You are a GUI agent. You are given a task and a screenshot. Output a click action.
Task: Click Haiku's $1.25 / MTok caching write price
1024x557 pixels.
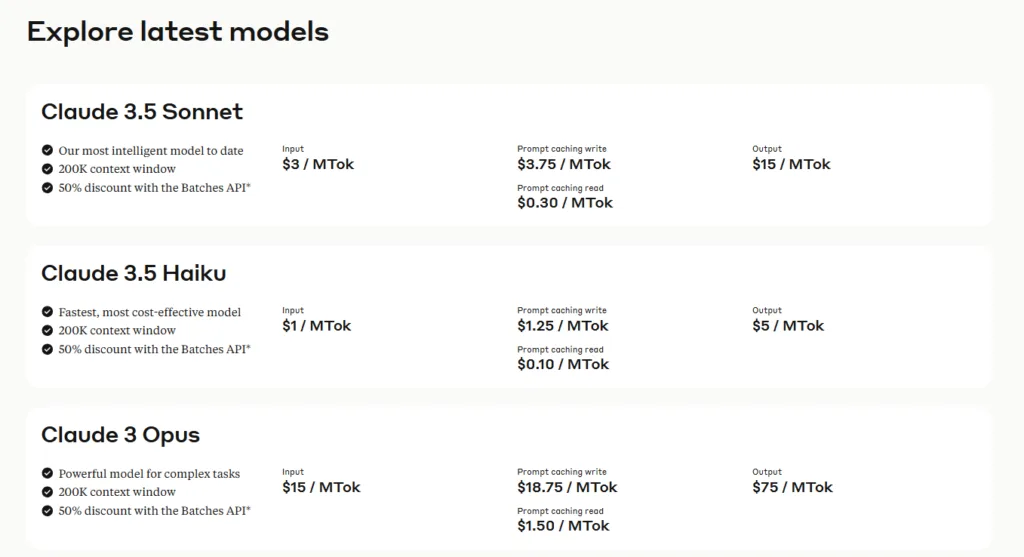coord(563,325)
